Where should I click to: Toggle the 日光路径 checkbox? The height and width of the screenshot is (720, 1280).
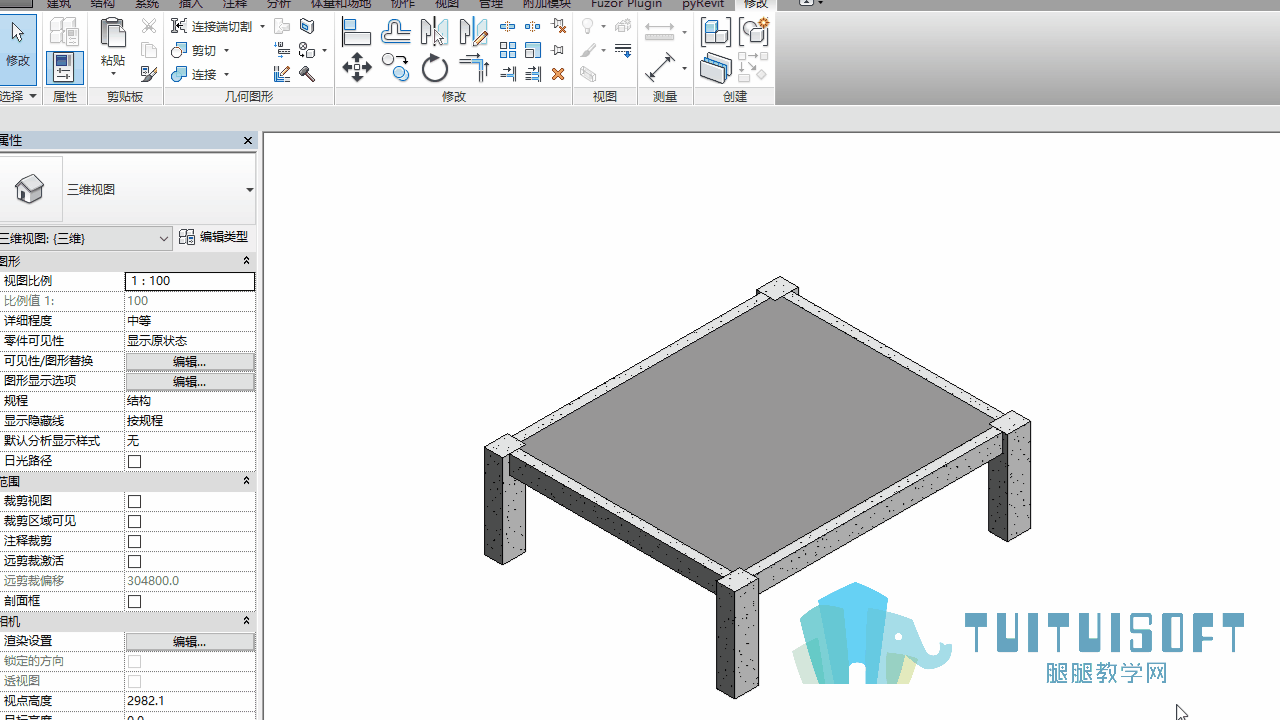[x=135, y=461]
